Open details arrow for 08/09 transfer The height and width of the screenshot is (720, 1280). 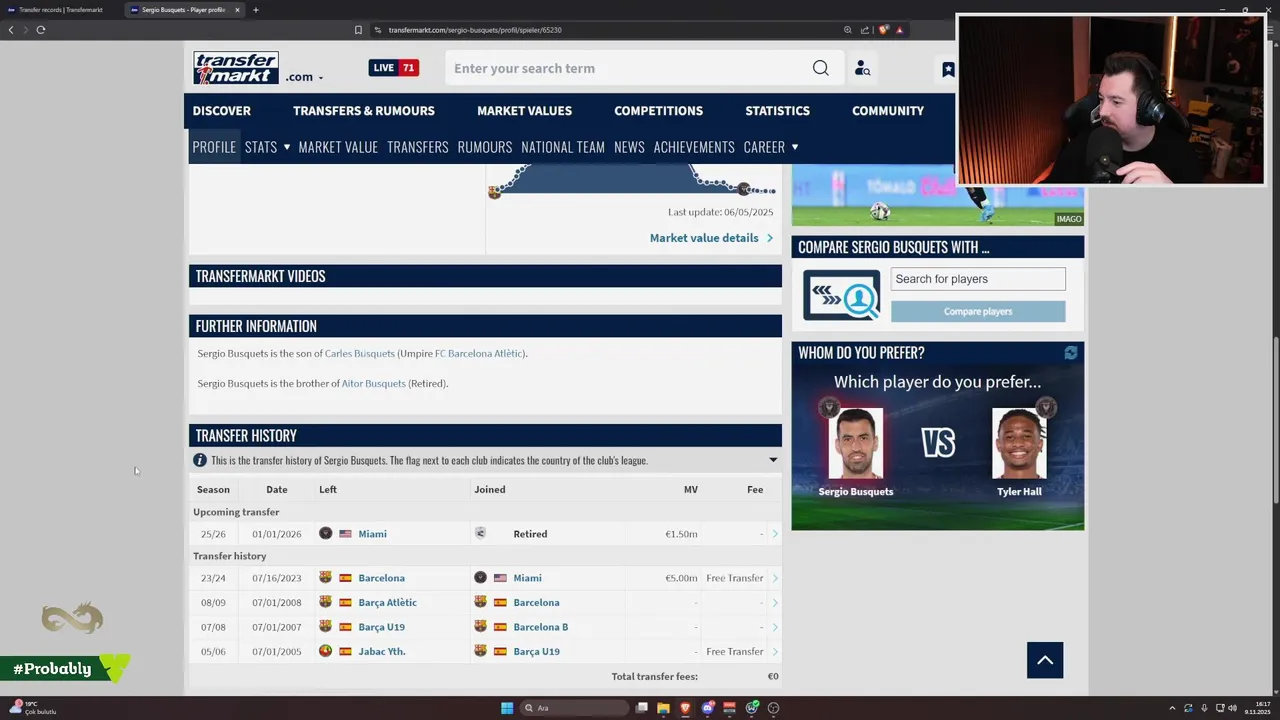(x=775, y=603)
